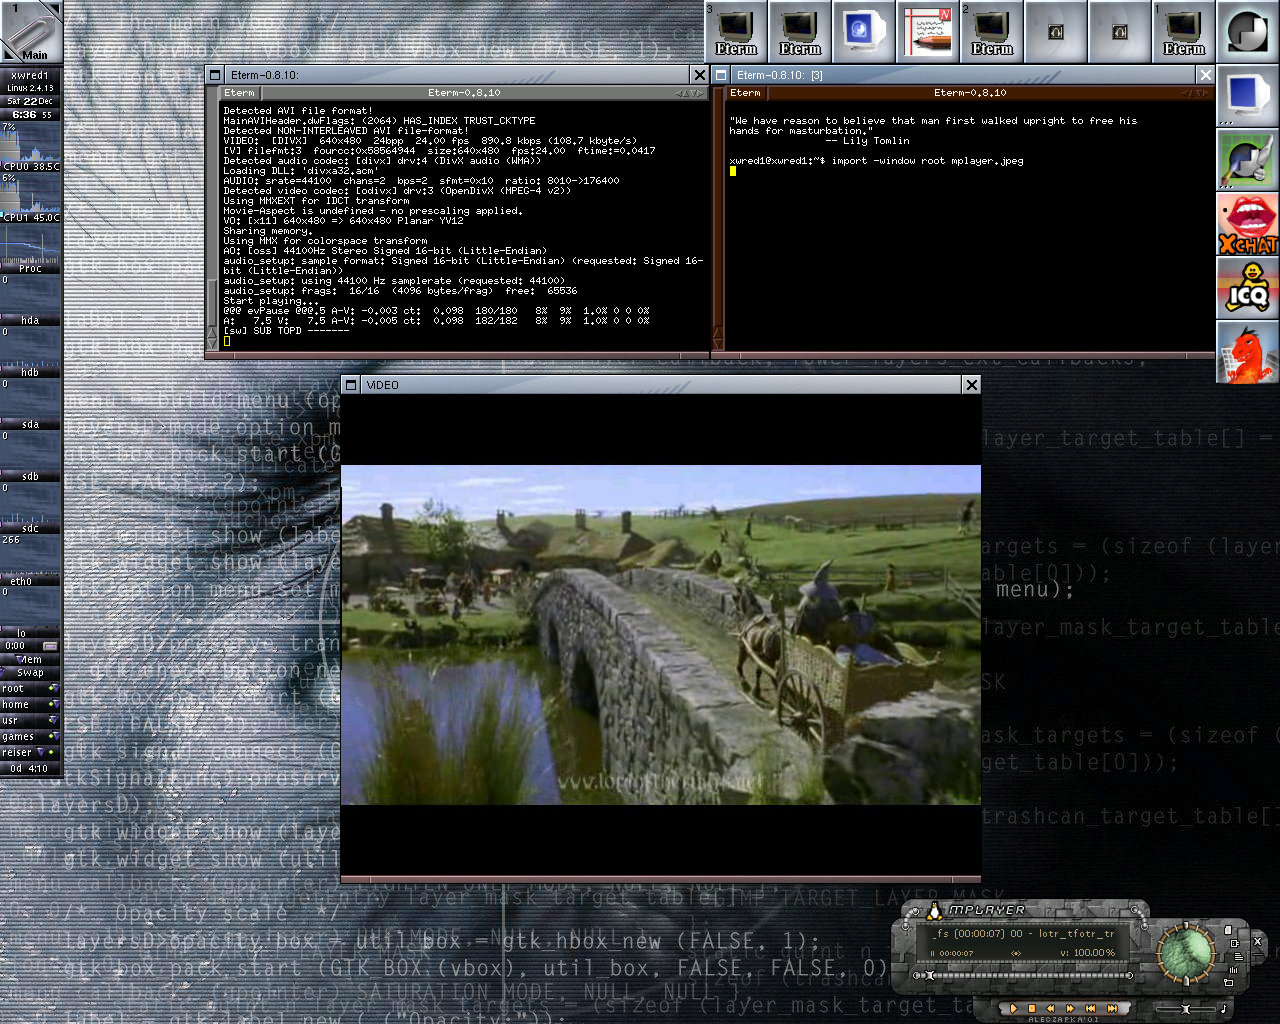This screenshot has width=1280, height=1024.
Task: Click the games filesystem mount arrow
Action: pos(56,736)
